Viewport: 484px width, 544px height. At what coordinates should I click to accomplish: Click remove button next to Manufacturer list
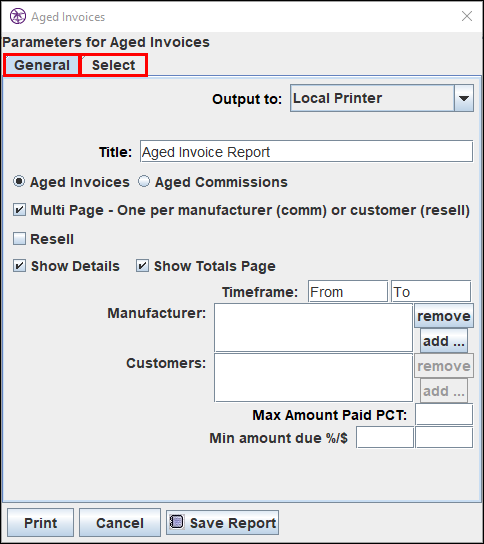444,316
